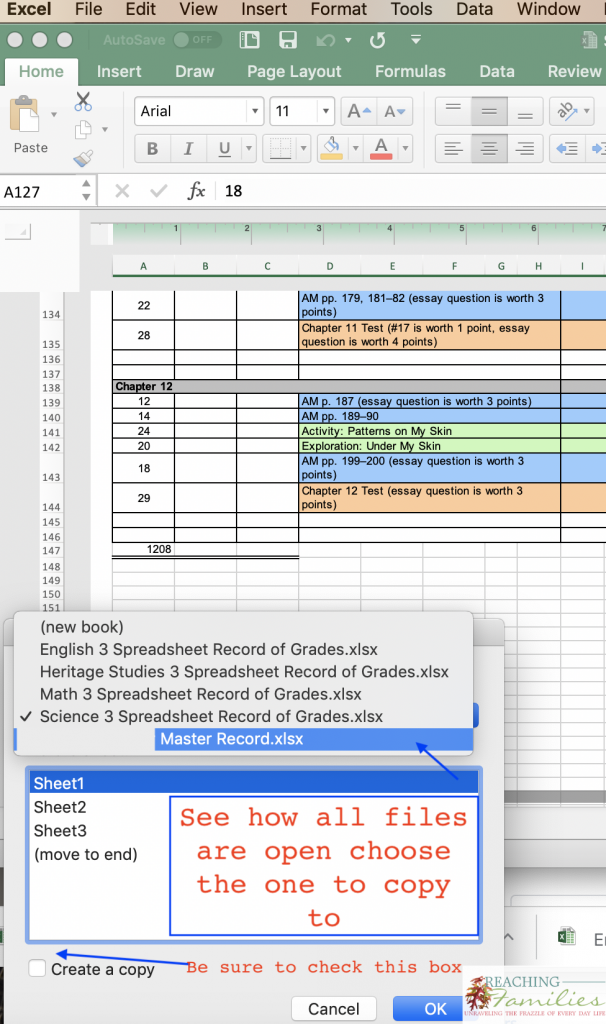Image resolution: width=606 pixels, height=1024 pixels.
Task: Click the Paste clipboard icon
Action: 24,115
